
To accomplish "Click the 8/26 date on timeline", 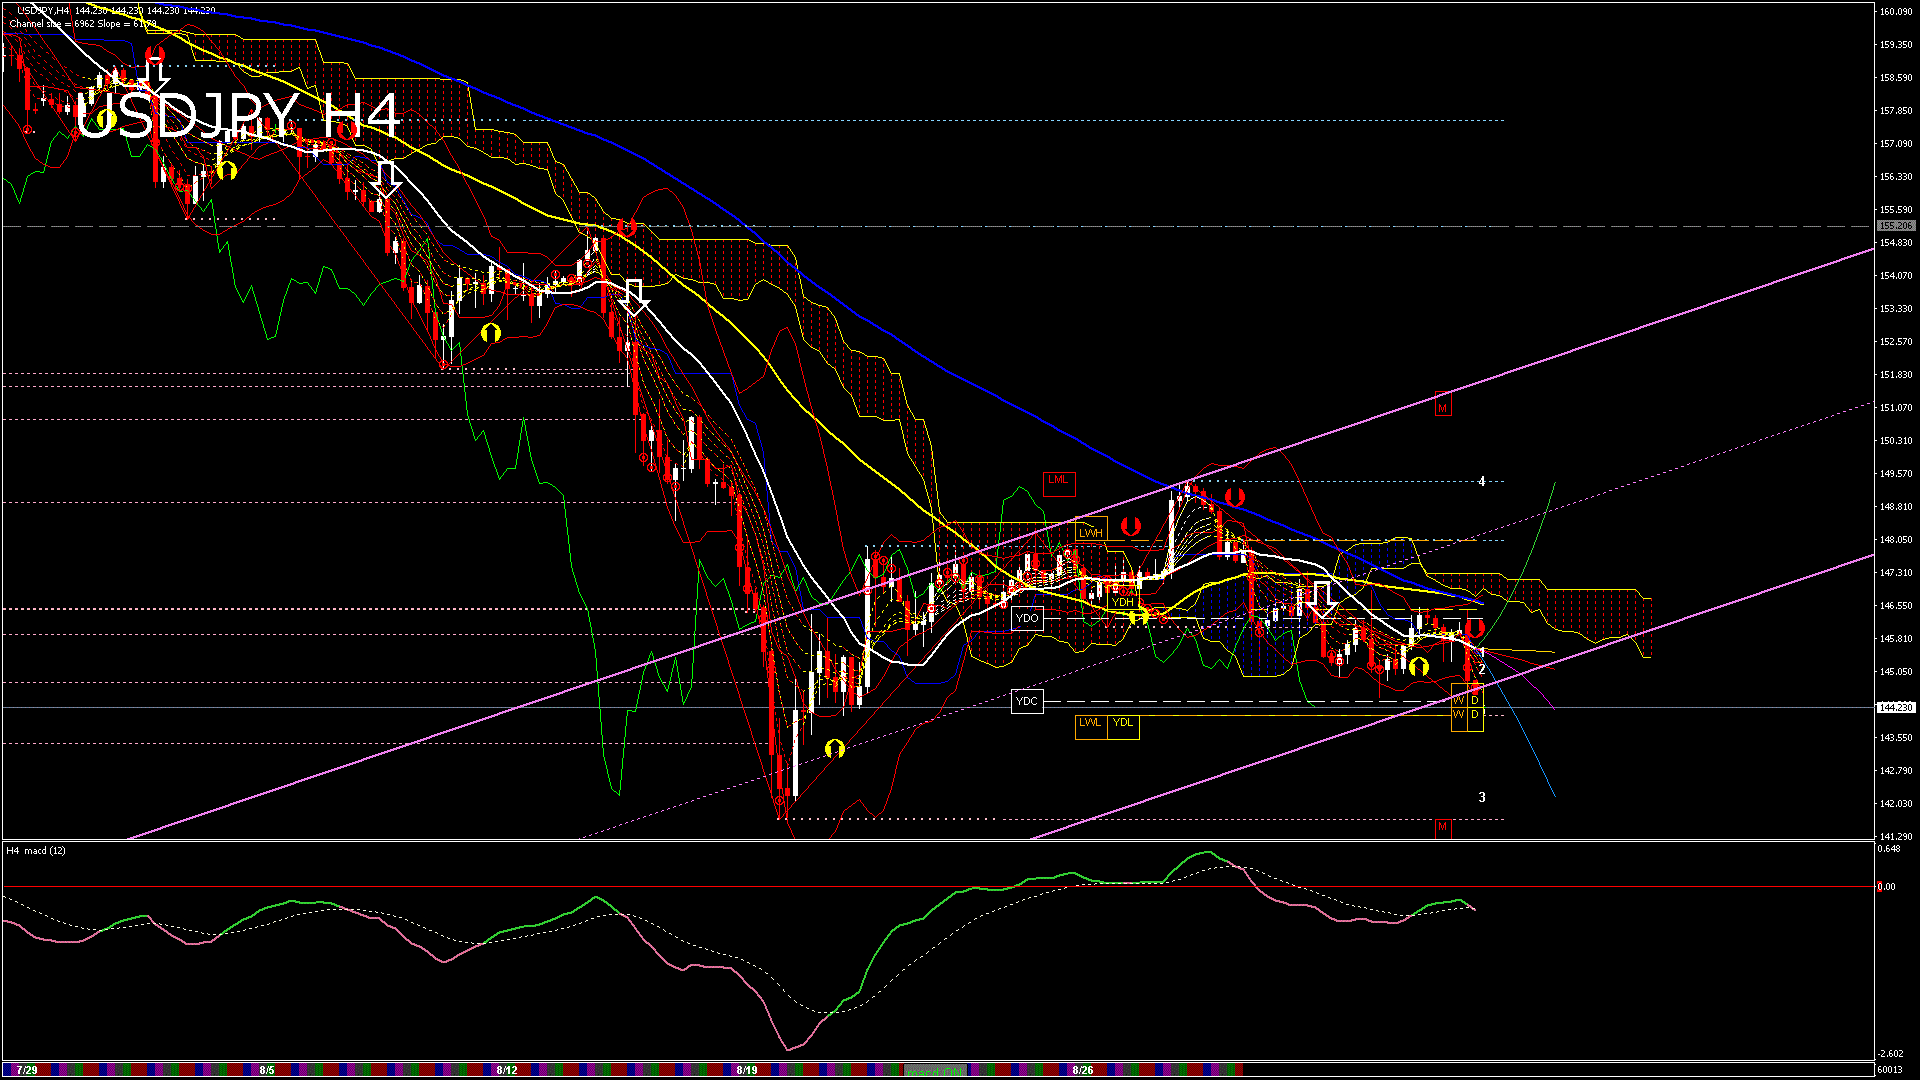I will pyautogui.click(x=1082, y=1070).
